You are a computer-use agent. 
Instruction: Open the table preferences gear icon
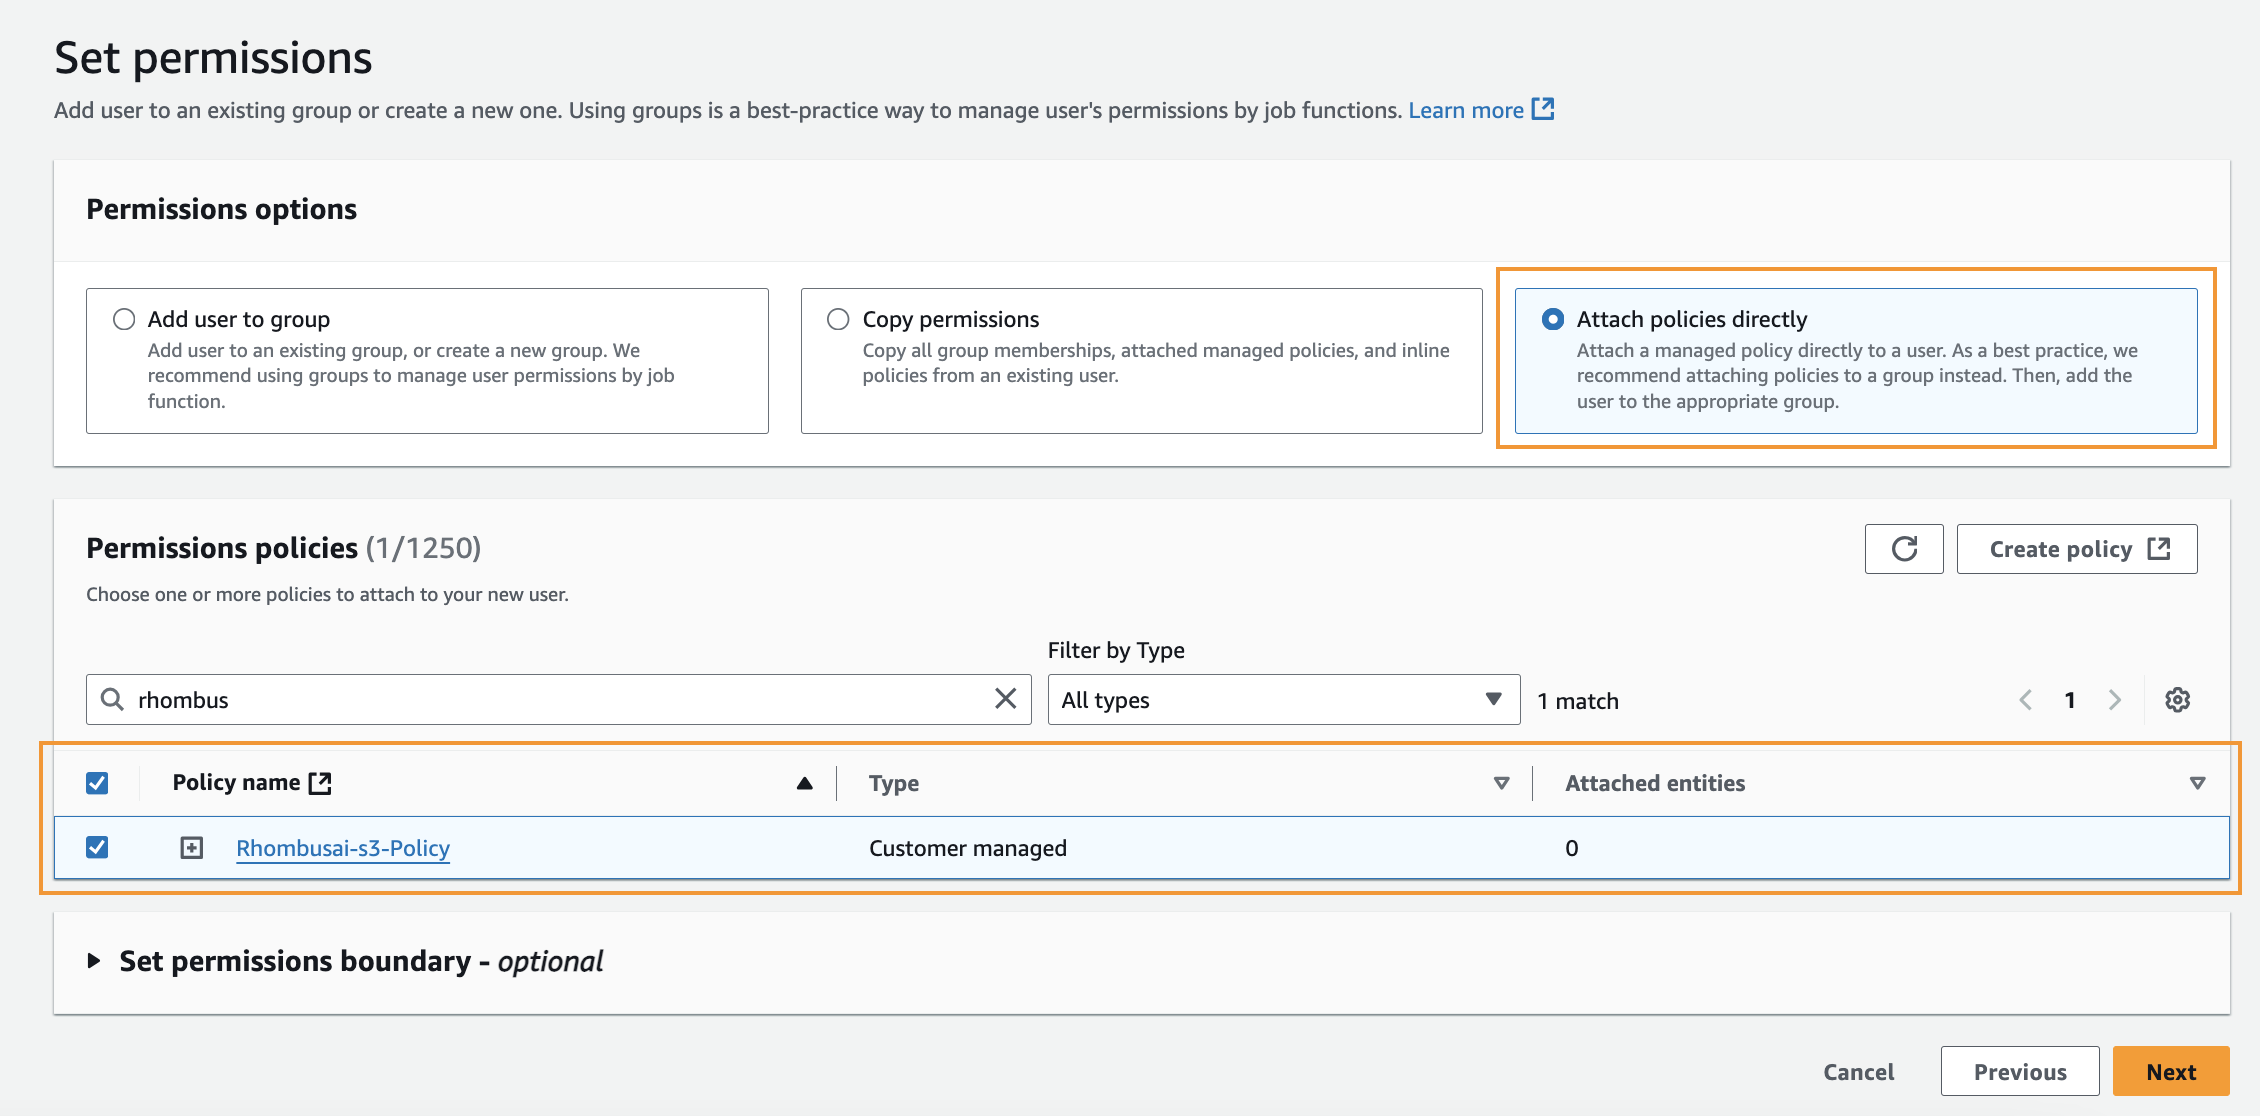[x=2177, y=700]
